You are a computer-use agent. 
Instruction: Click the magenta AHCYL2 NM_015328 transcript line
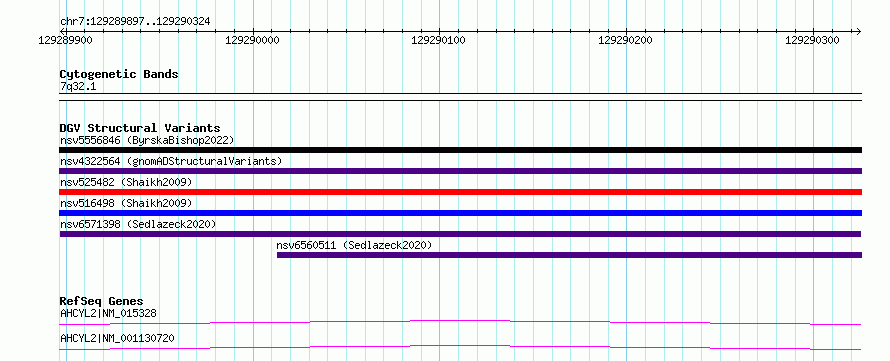pos(460,322)
